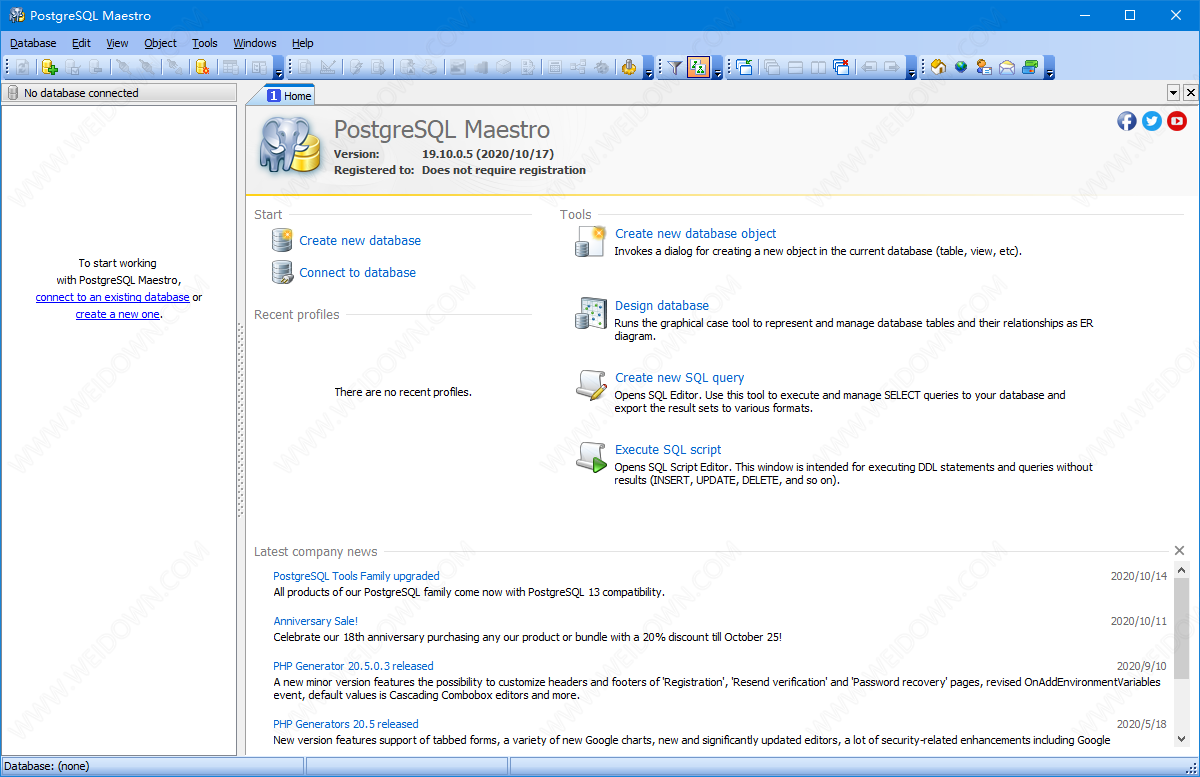Click the yellow joystick plugin icon in toolbar
1200x777 pixels.
pos(628,67)
